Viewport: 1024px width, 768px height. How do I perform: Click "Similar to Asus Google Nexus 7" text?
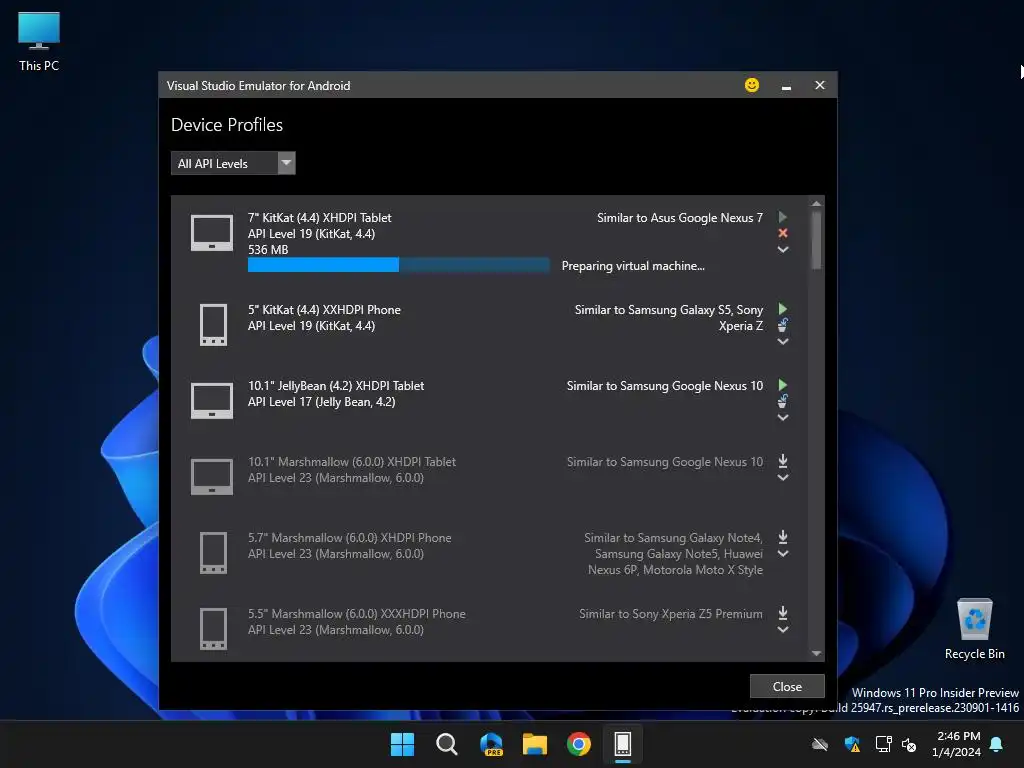(680, 217)
